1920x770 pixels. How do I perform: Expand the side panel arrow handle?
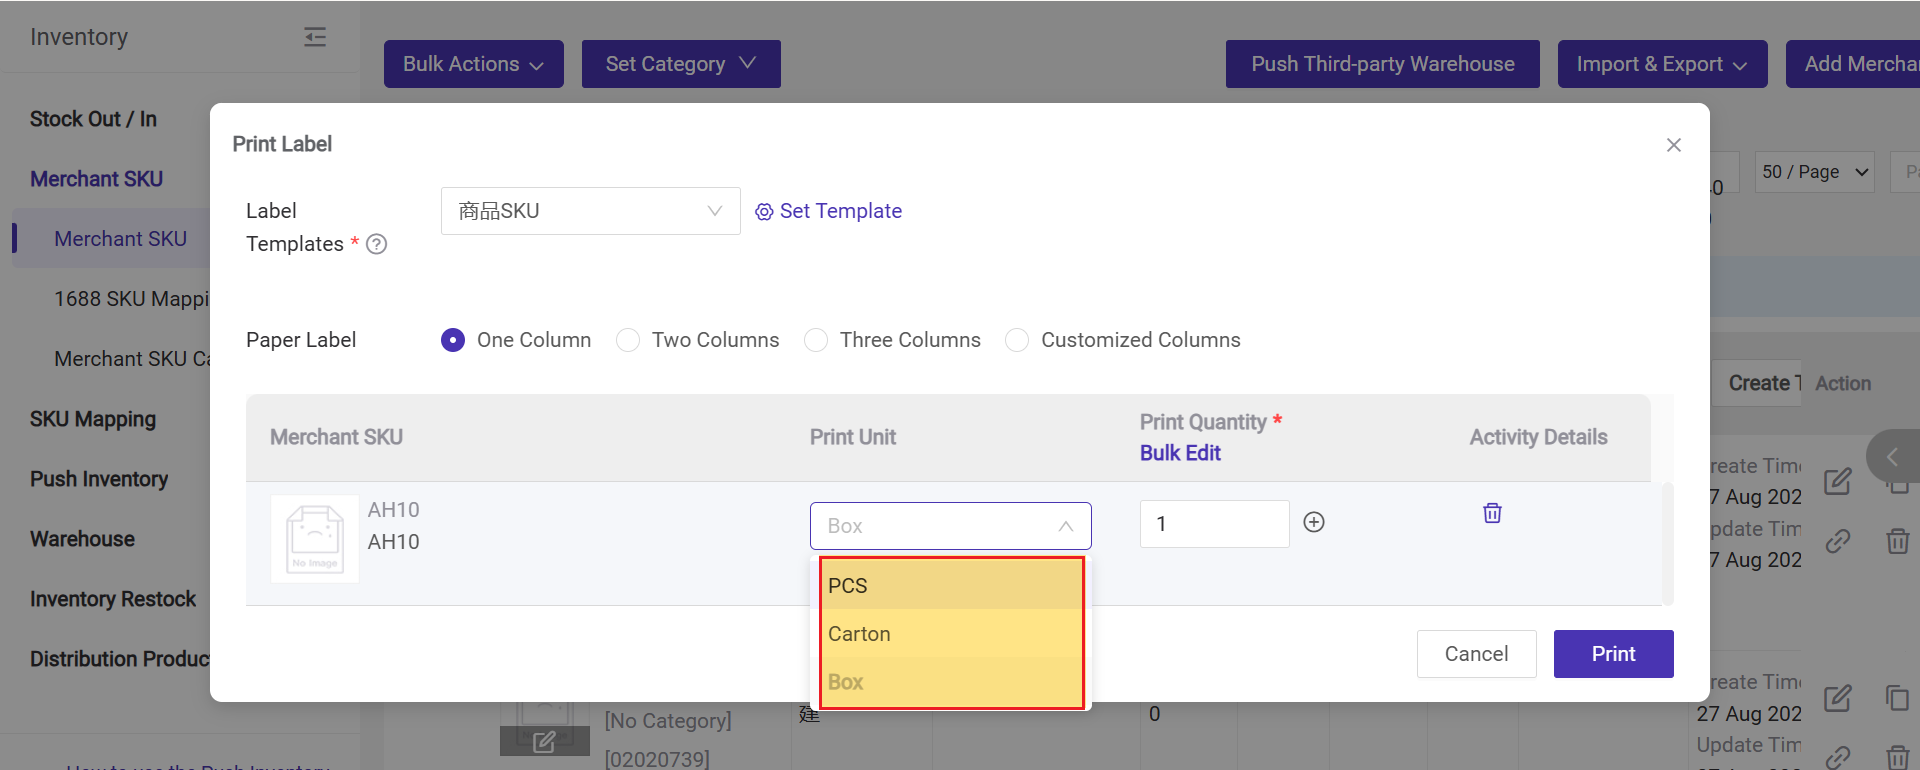tap(1893, 457)
